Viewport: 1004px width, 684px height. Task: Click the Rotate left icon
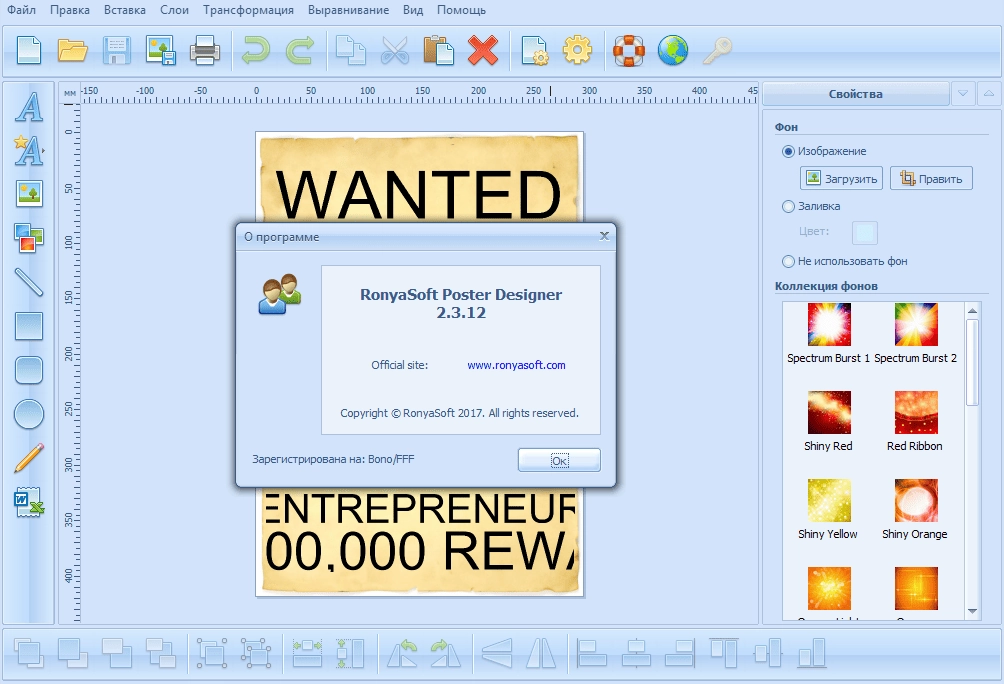click(x=403, y=653)
